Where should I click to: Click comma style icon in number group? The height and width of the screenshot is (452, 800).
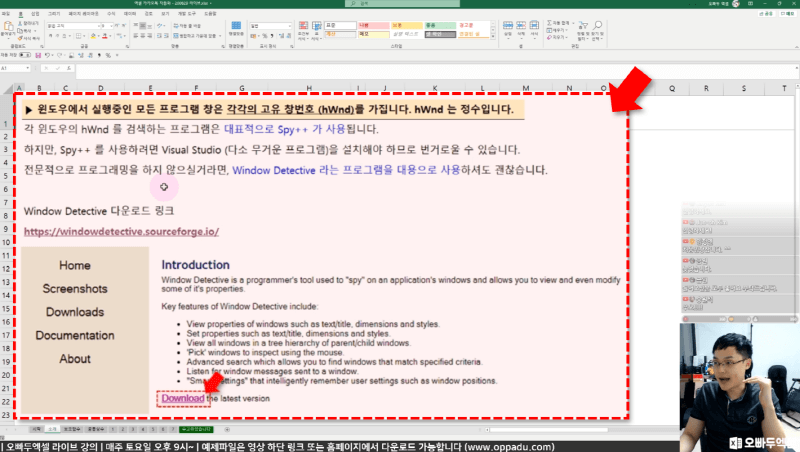[272, 36]
